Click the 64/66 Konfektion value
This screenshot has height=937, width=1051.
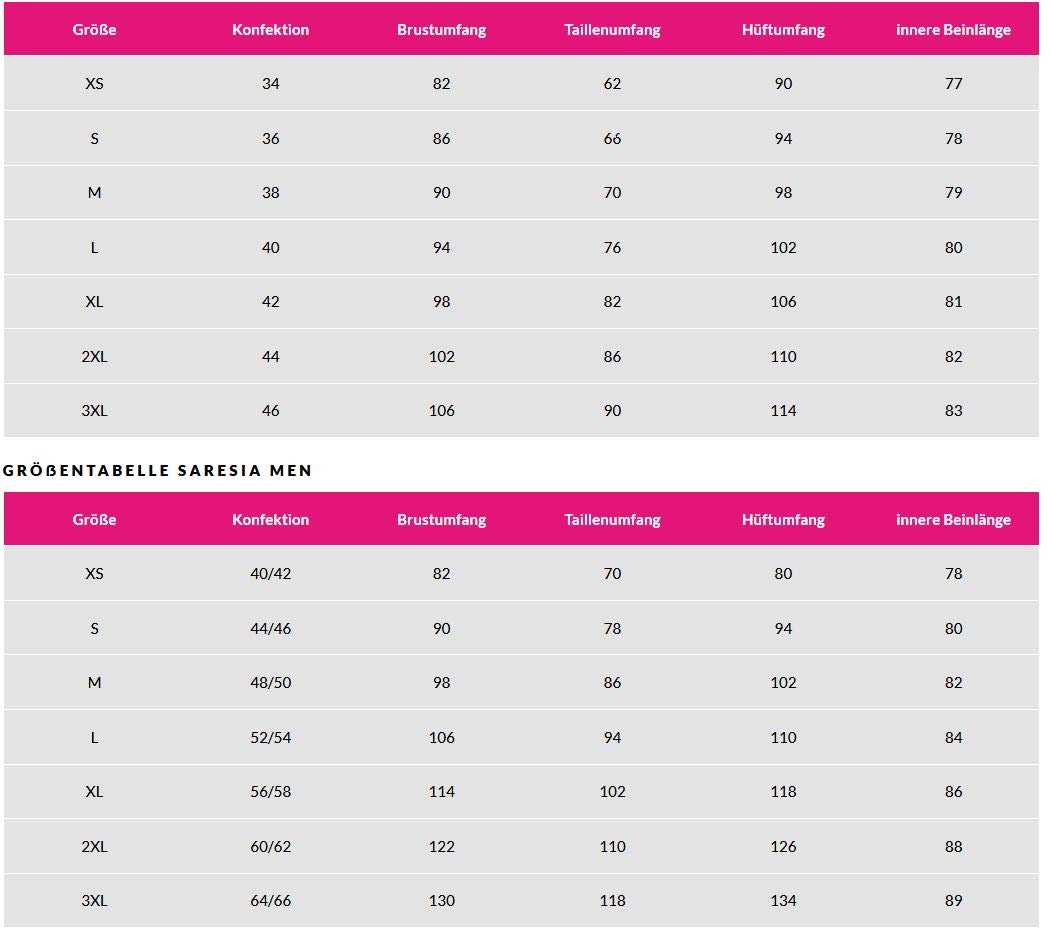(270, 901)
